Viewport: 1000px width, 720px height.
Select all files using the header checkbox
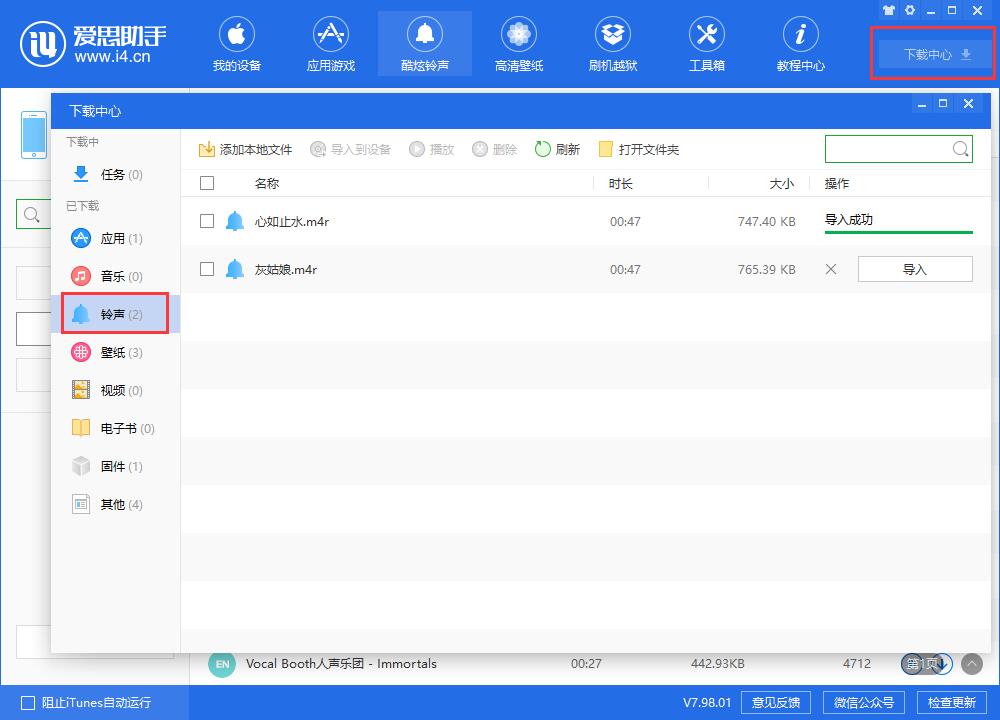(x=208, y=183)
